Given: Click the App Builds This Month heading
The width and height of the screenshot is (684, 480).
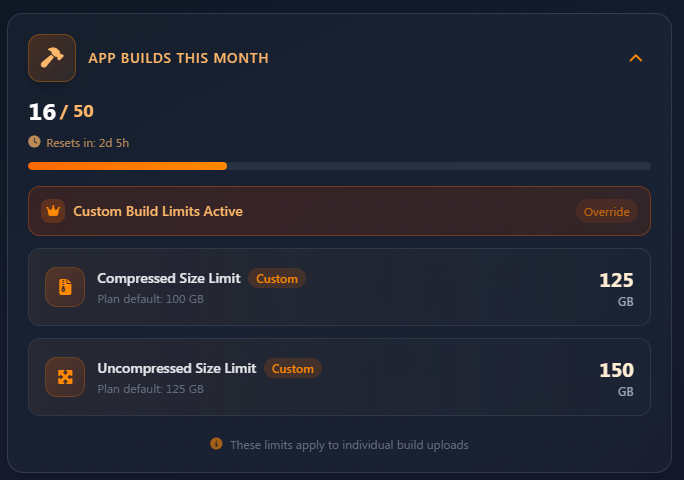Looking at the screenshot, I should coord(178,58).
